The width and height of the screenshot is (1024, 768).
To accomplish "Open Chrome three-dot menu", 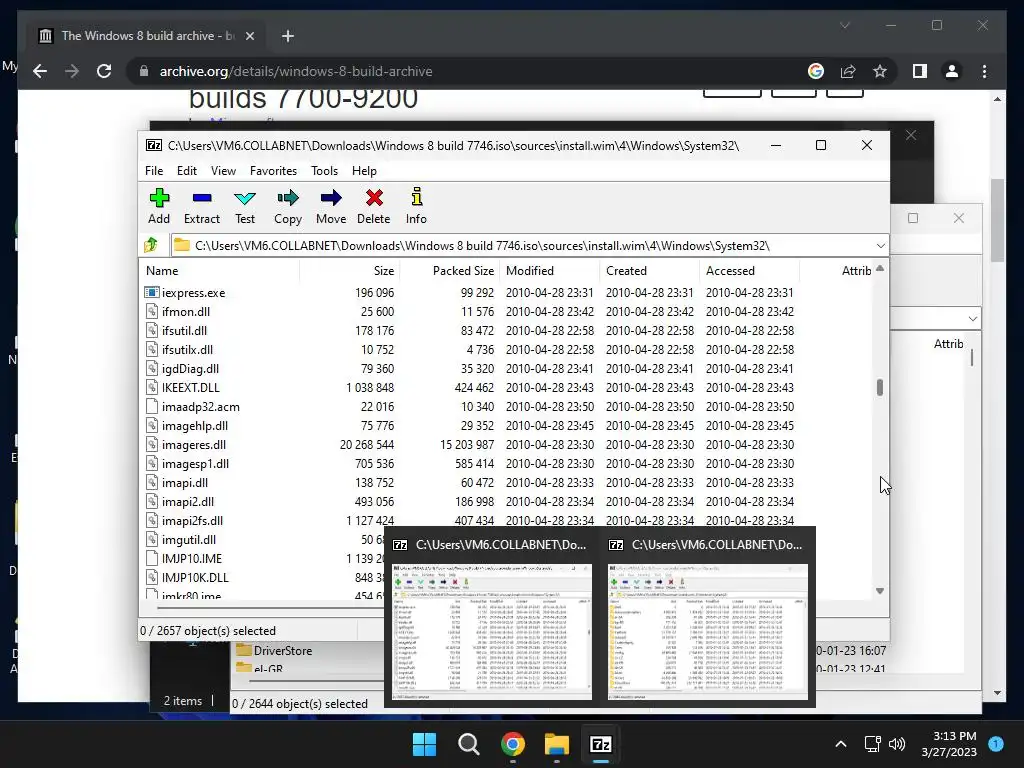I will coord(984,71).
